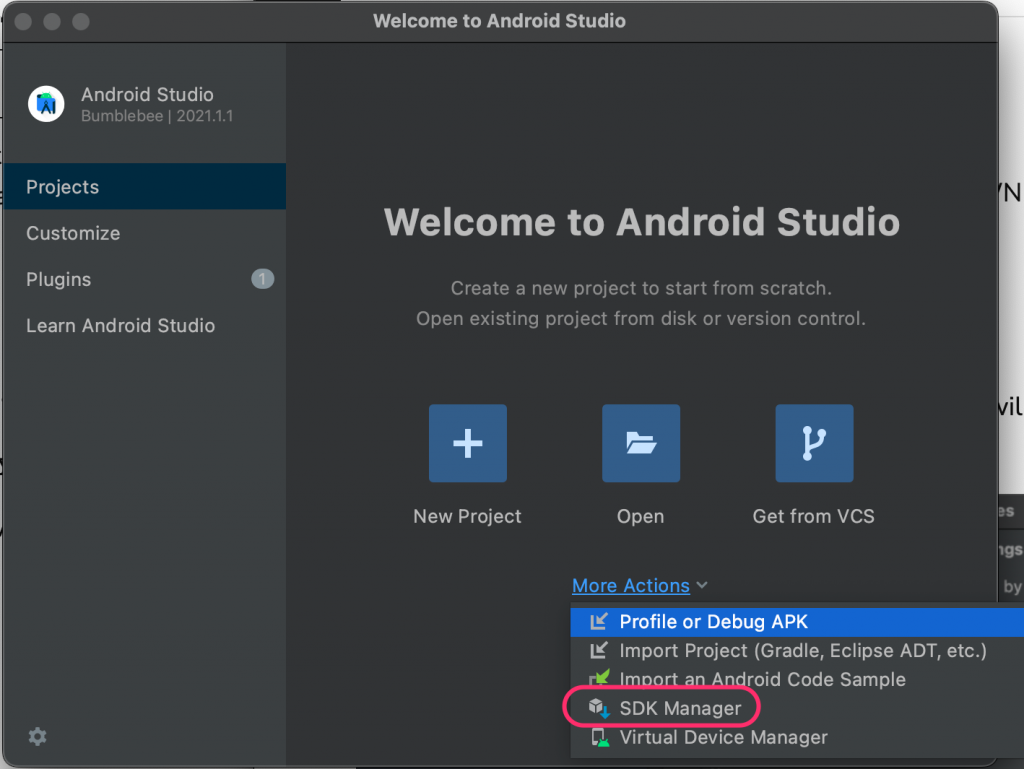Click 'Open existing project from disk or version control.'
The height and width of the screenshot is (769, 1024).
click(641, 319)
